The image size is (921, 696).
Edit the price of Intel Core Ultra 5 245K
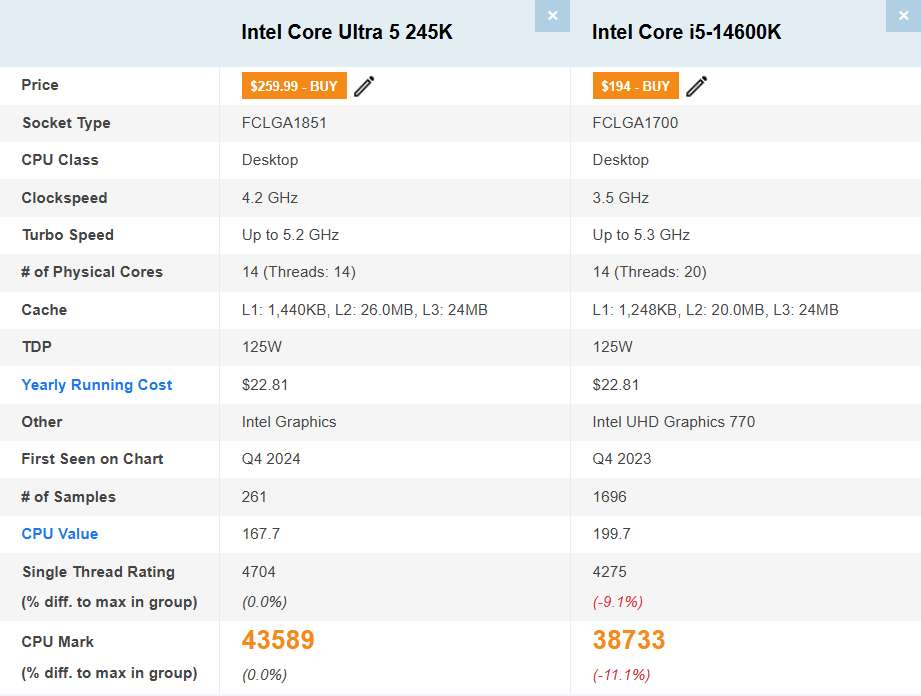click(363, 86)
